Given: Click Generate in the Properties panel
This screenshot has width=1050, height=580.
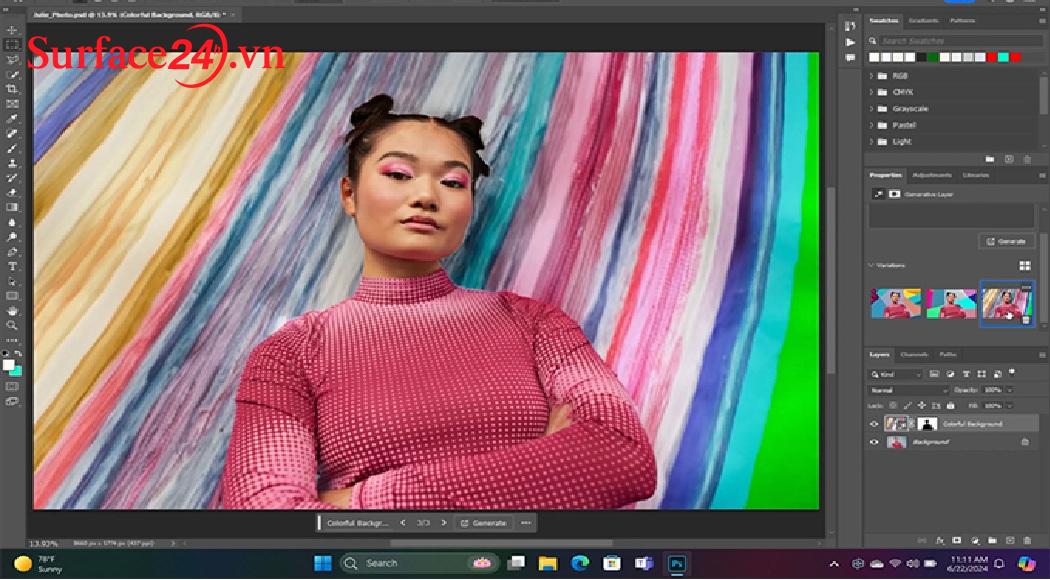Looking at the screenshot, I should (x=1006, y=241).
